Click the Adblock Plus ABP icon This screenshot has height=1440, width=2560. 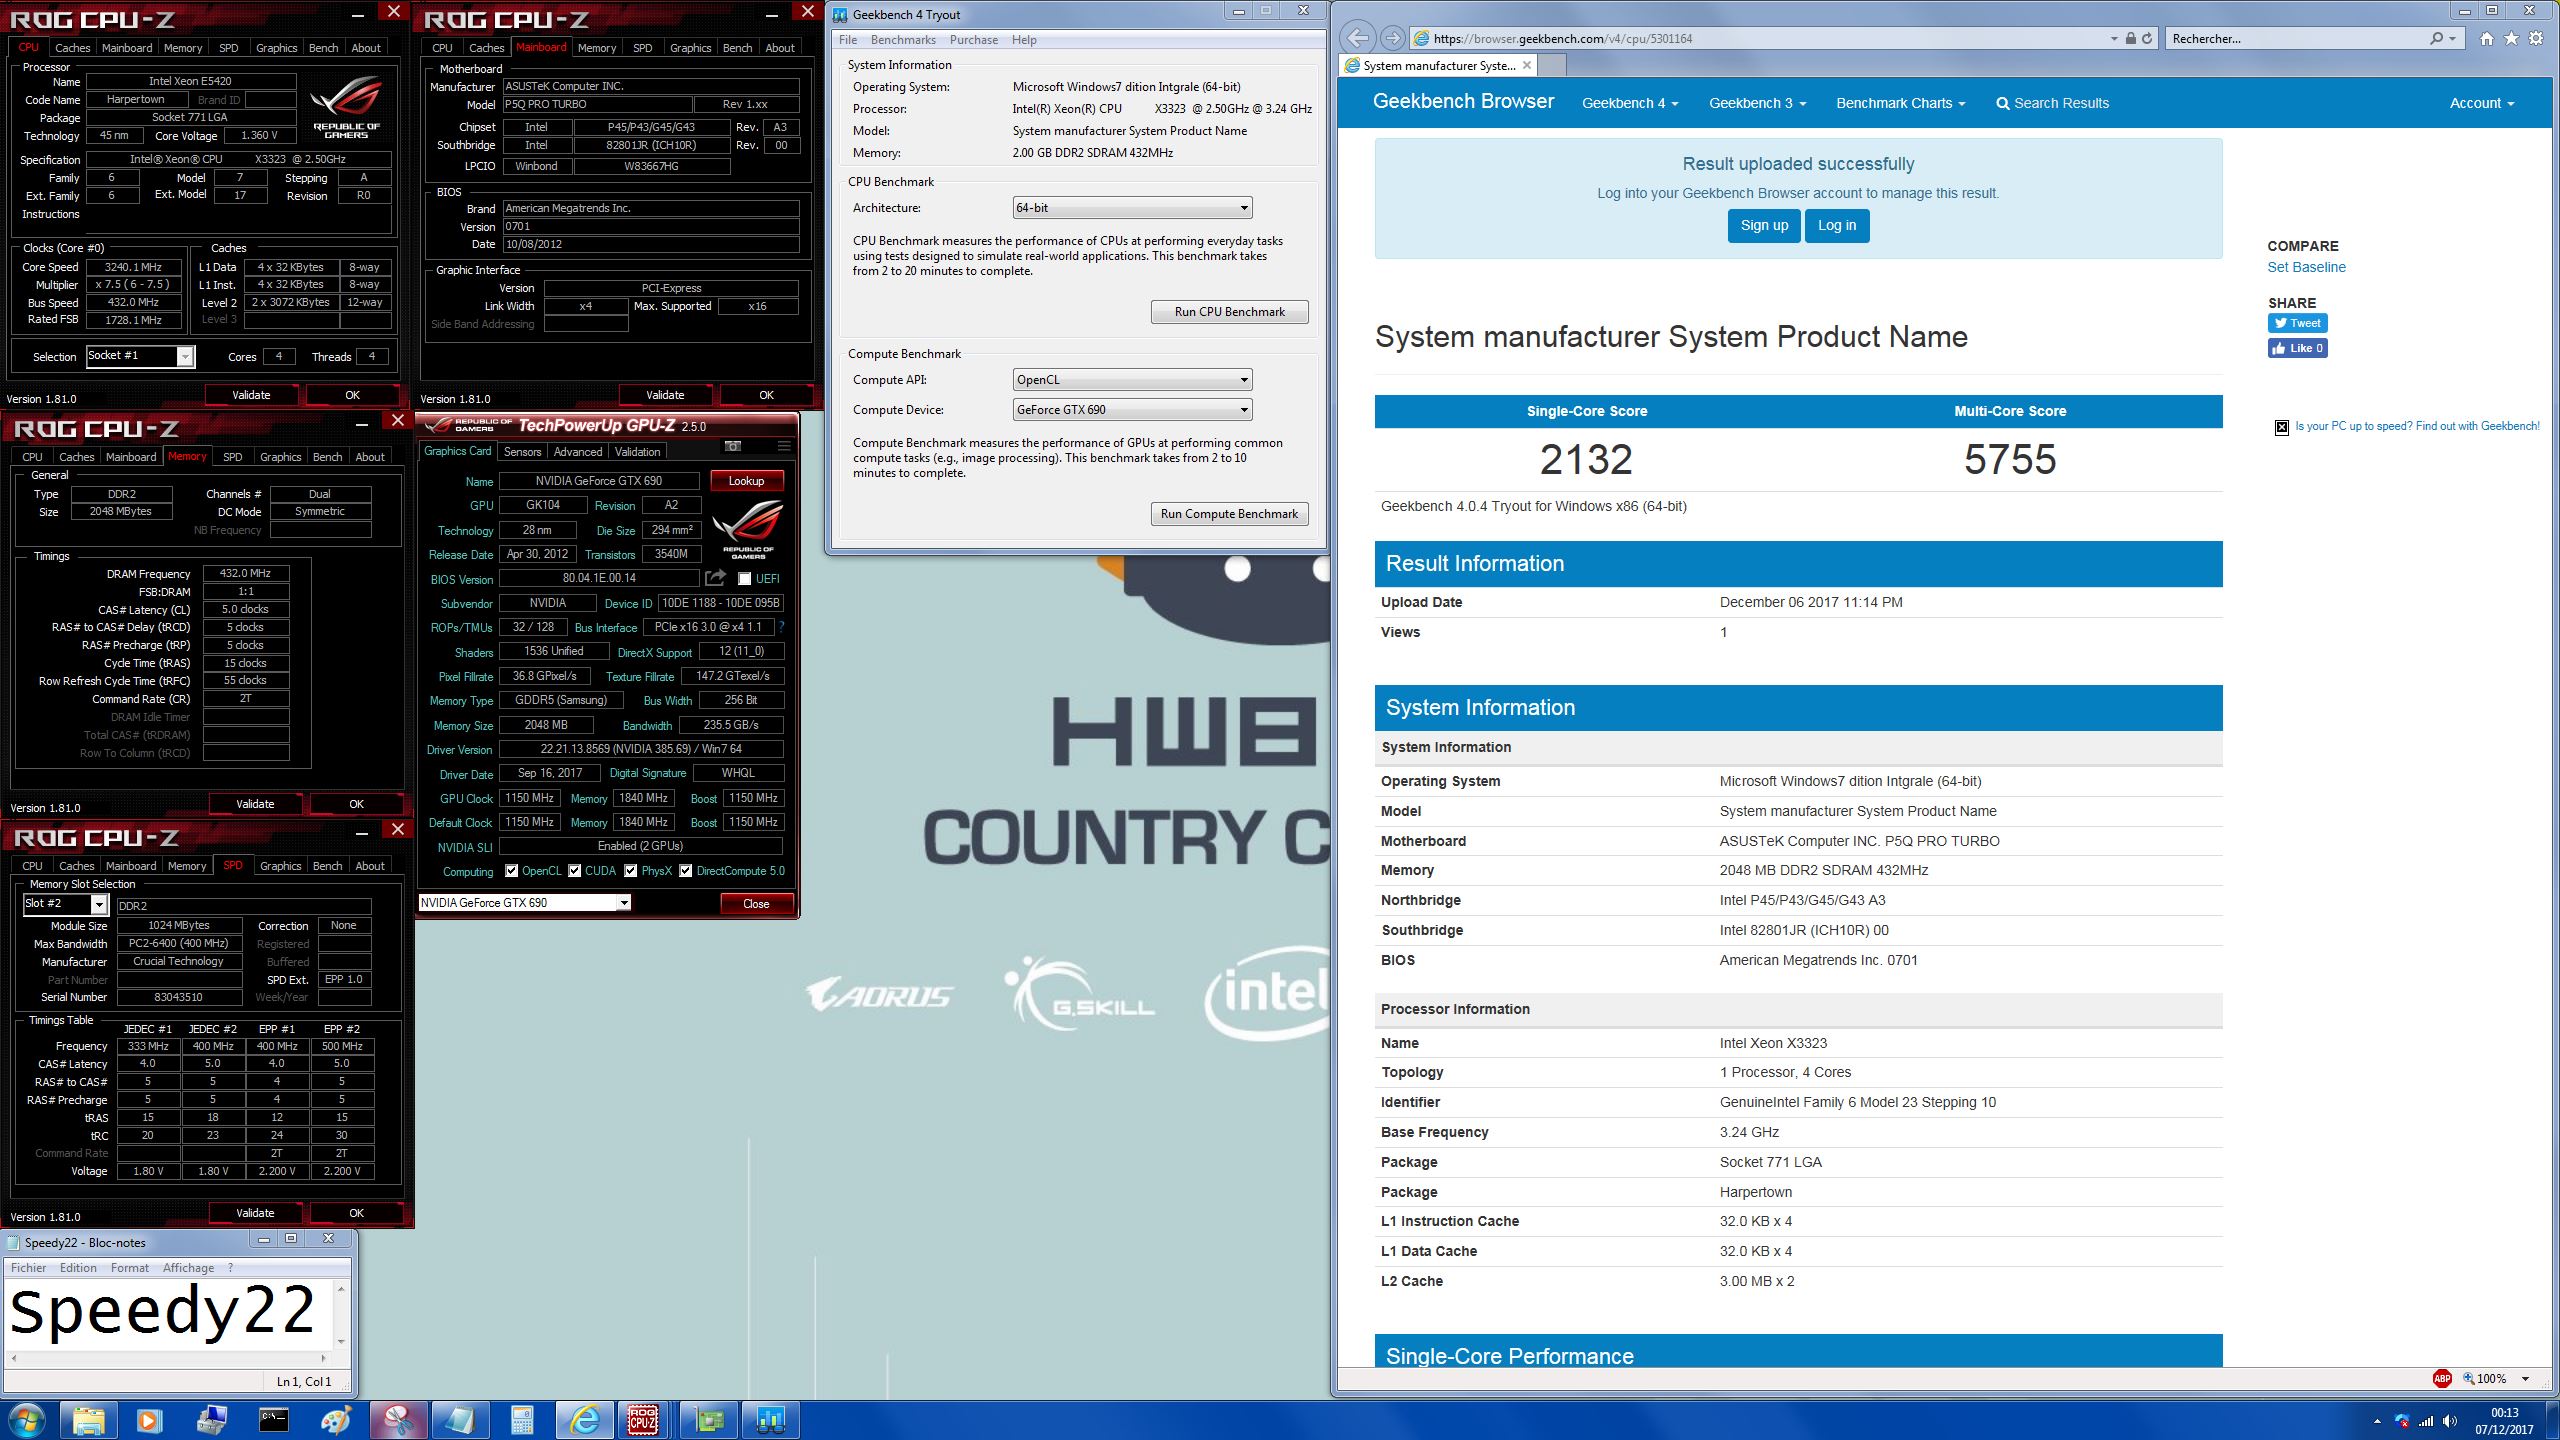[2442, 1378]
